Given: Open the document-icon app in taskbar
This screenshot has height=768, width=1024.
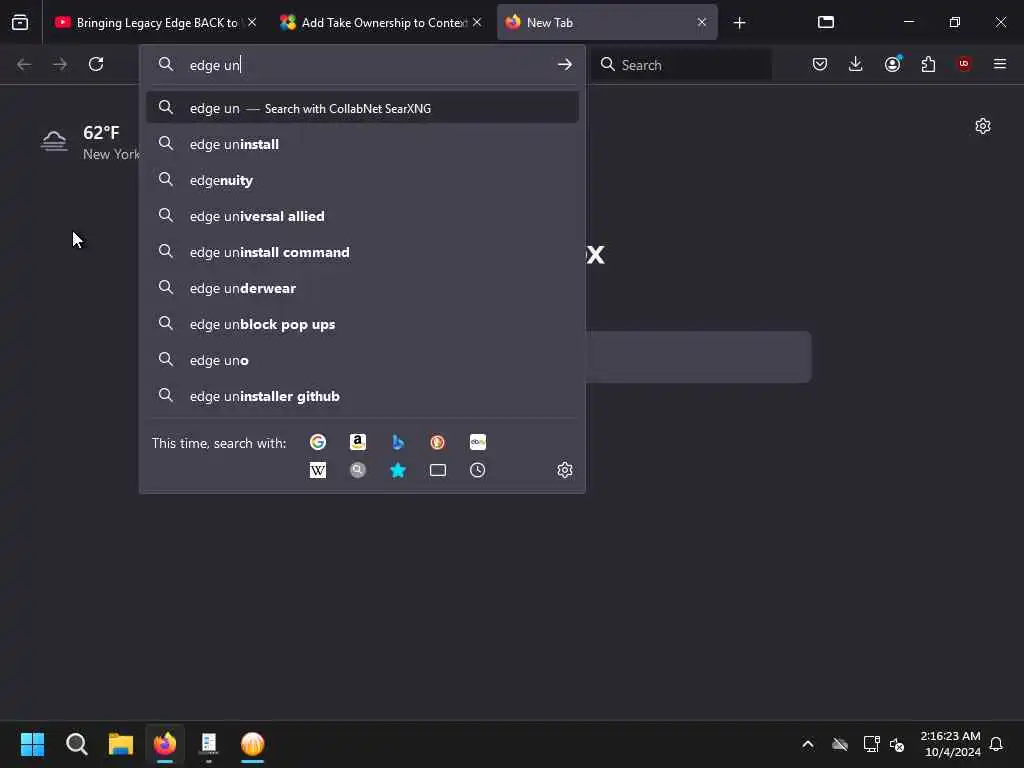Looking at the screenshot, I should (209, 744).
